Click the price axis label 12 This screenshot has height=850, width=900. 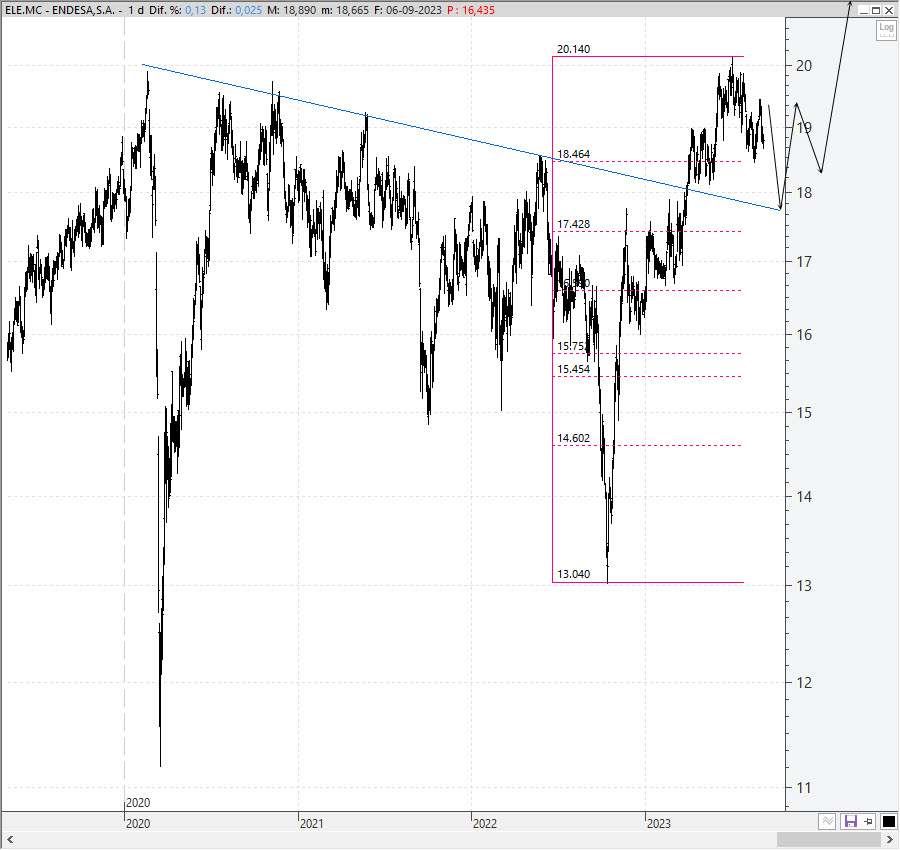coord(804,682)
